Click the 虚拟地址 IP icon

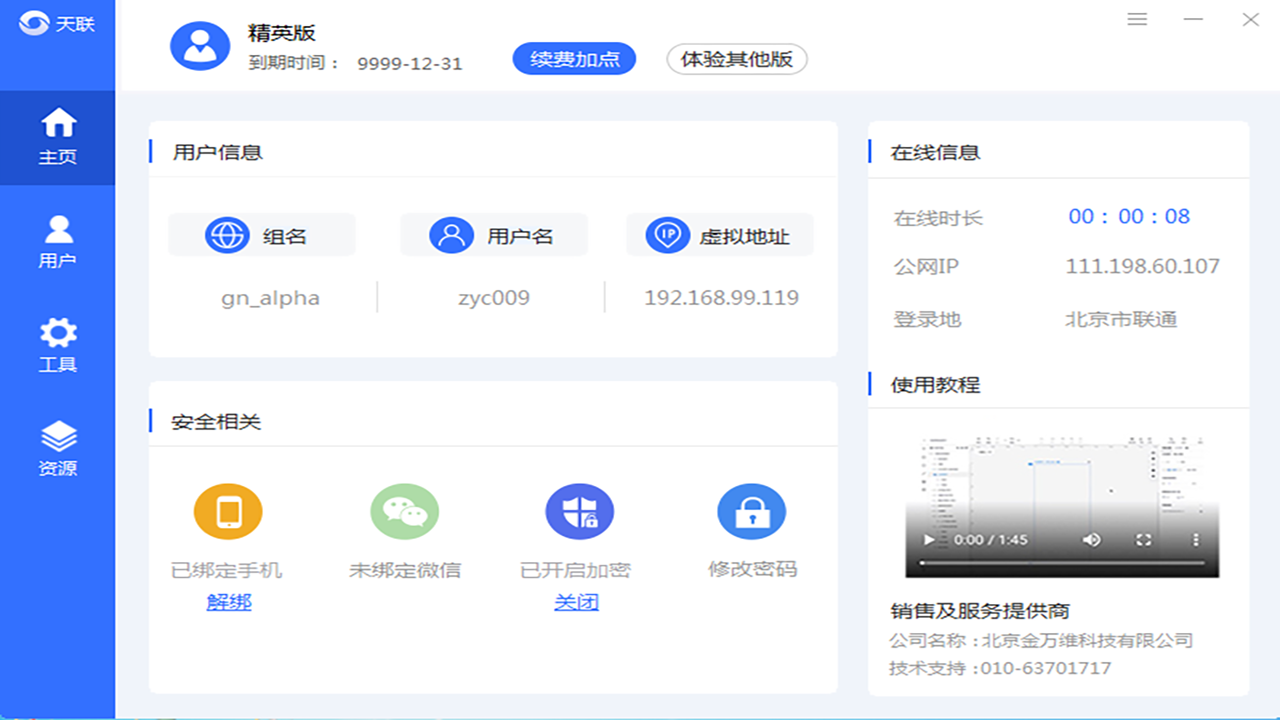click(x=666, y=235)
